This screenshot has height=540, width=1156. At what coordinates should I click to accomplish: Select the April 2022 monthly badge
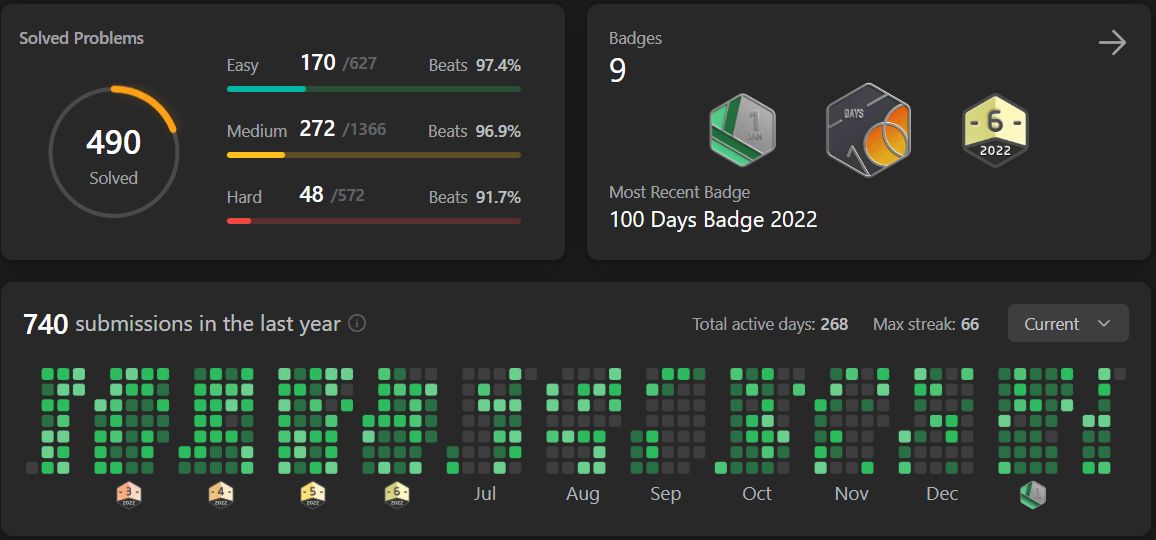click(x=220, y=494)
